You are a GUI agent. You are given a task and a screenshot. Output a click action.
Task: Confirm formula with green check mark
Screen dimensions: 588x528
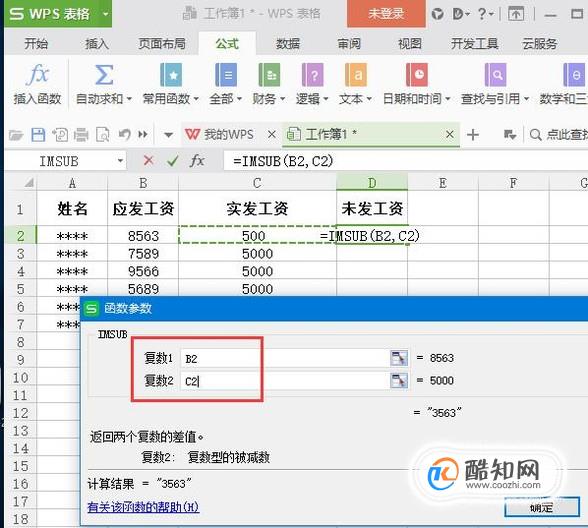(x=172, y=161)
